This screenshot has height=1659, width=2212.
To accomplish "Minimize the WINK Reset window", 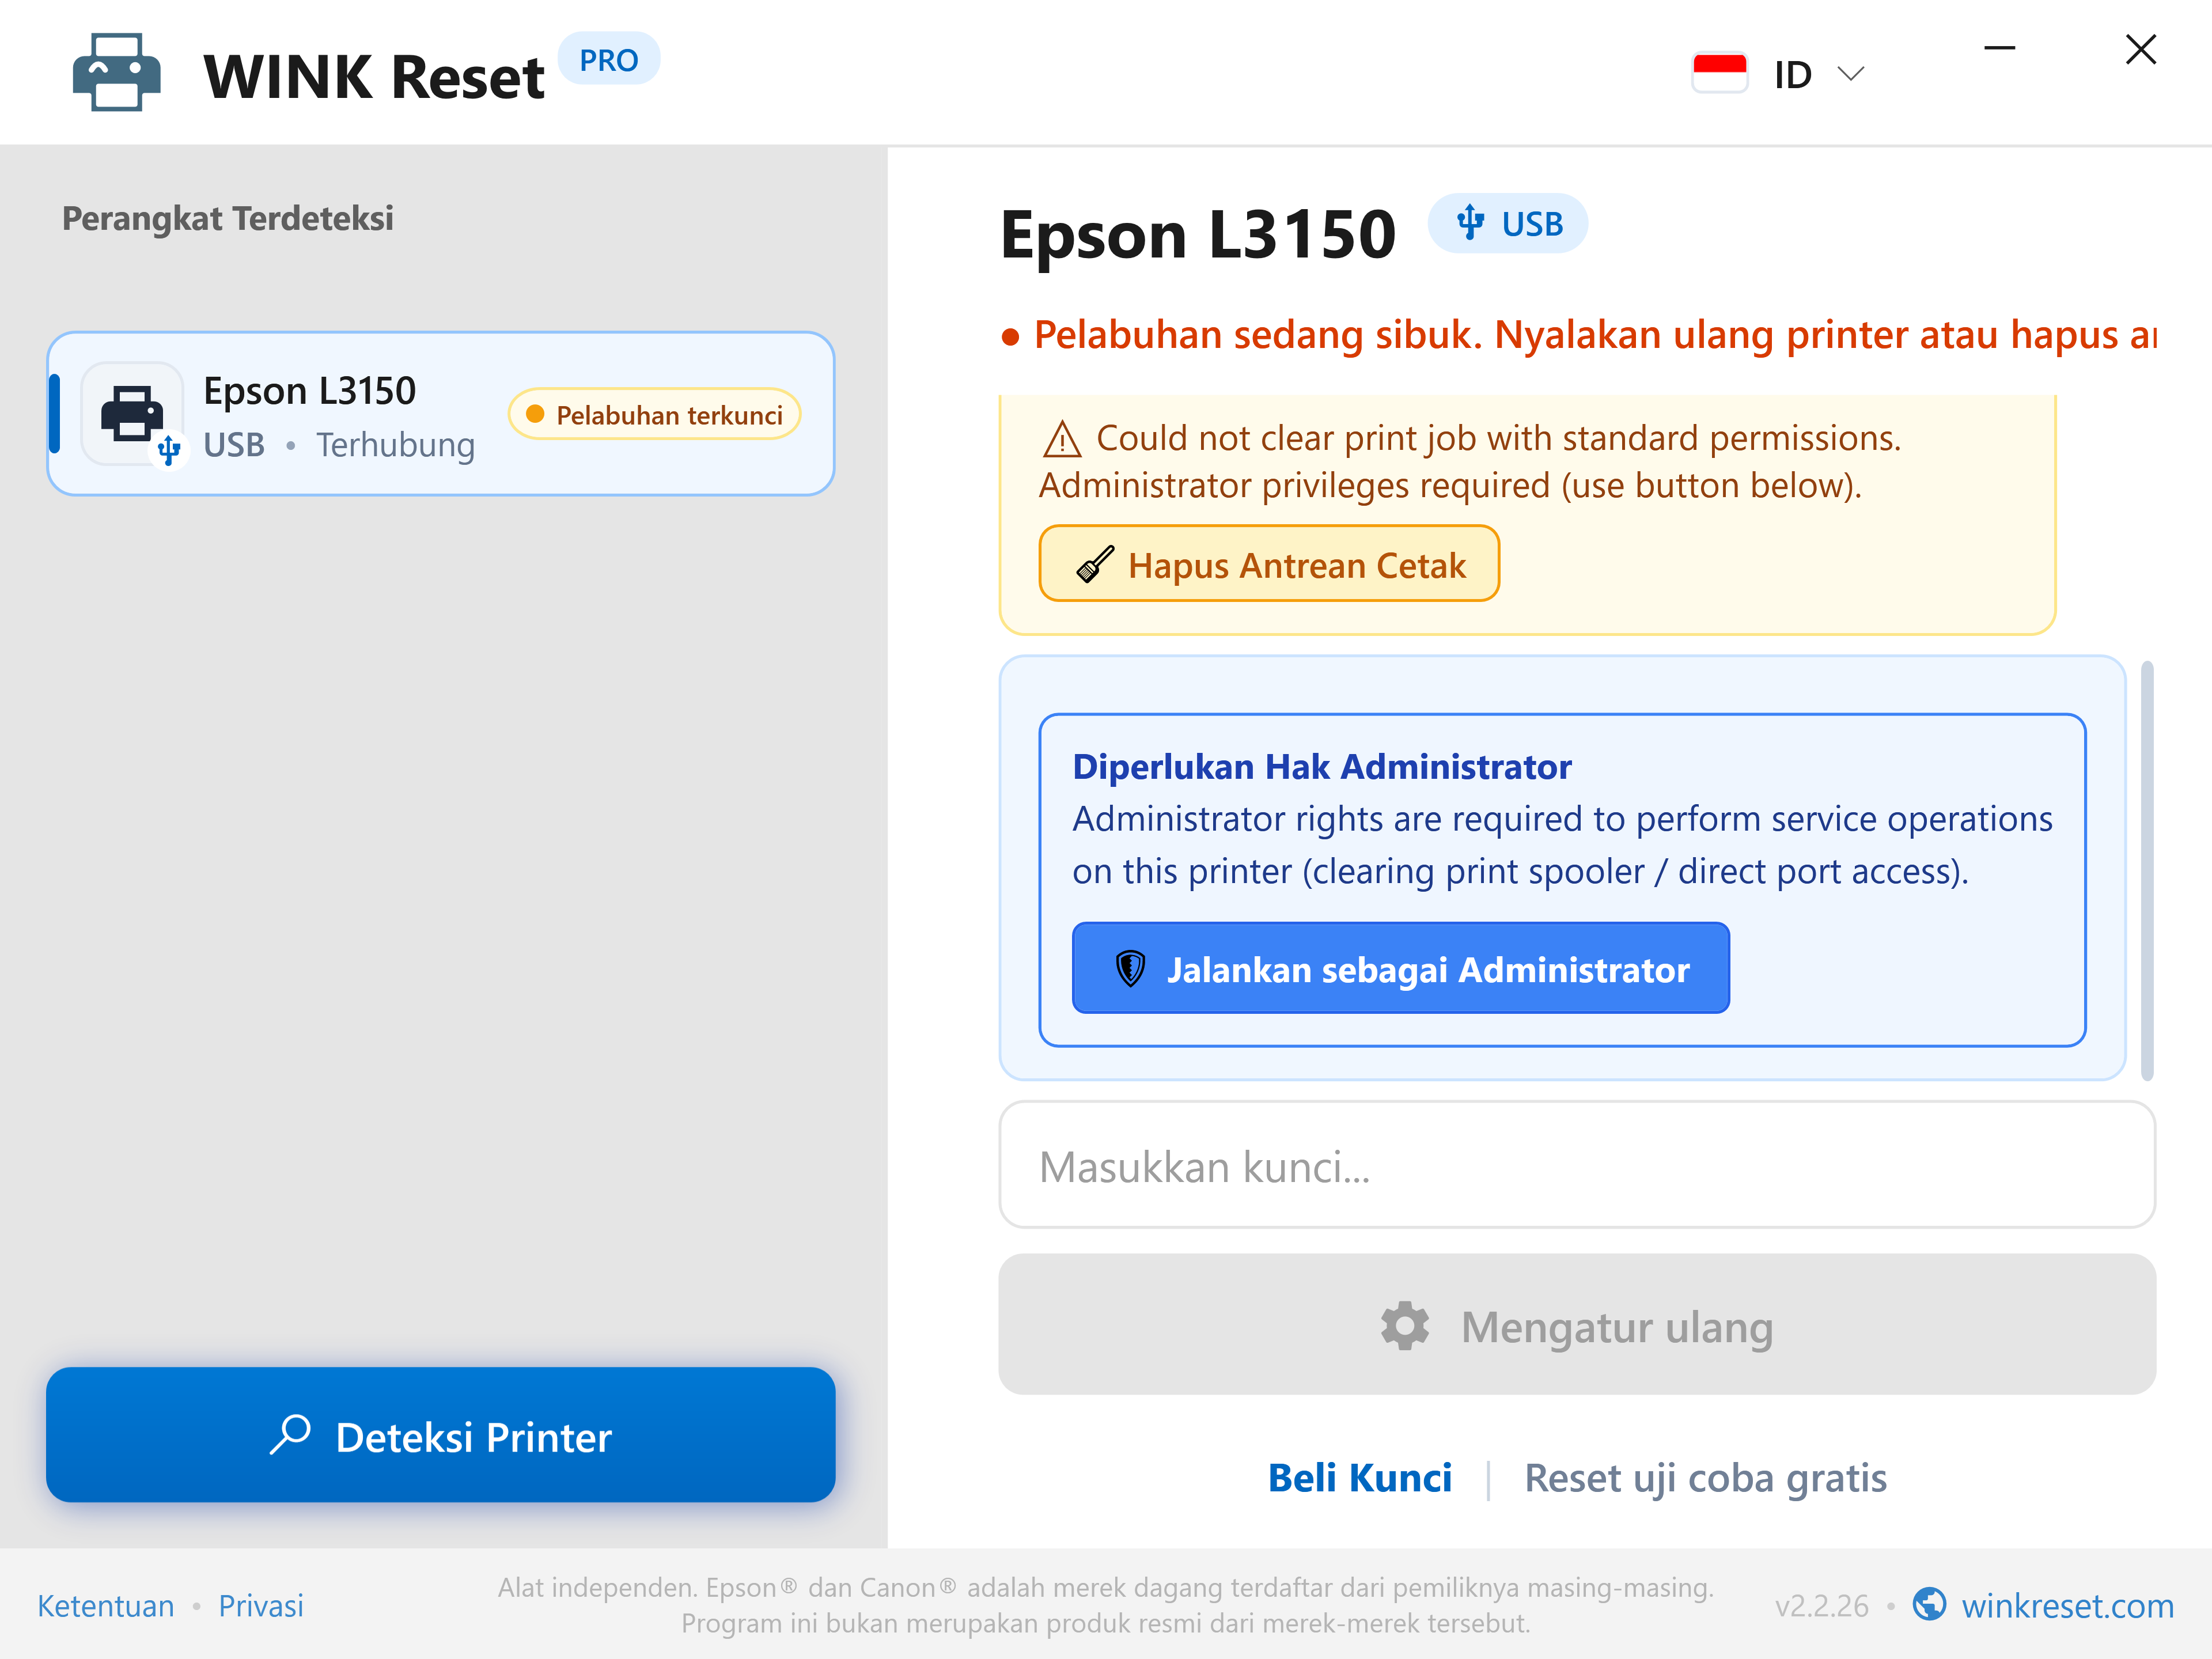I will click(x=1999, y=48).
